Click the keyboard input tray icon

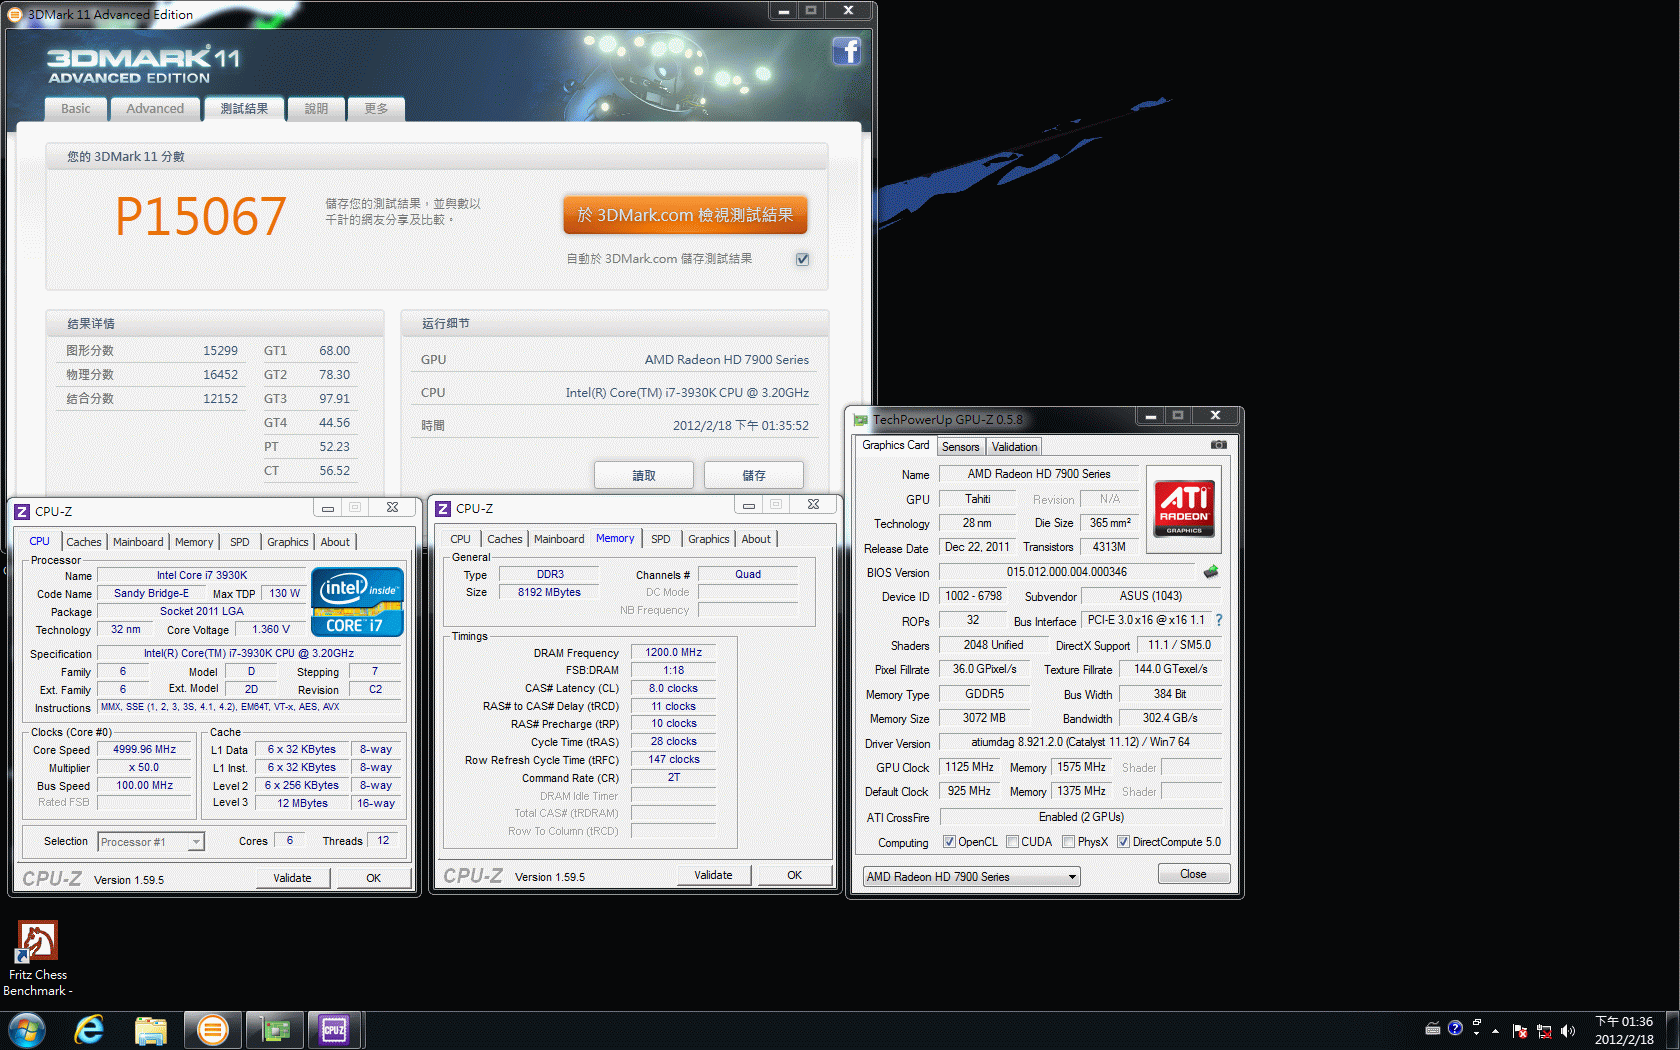[1432, 1028]
